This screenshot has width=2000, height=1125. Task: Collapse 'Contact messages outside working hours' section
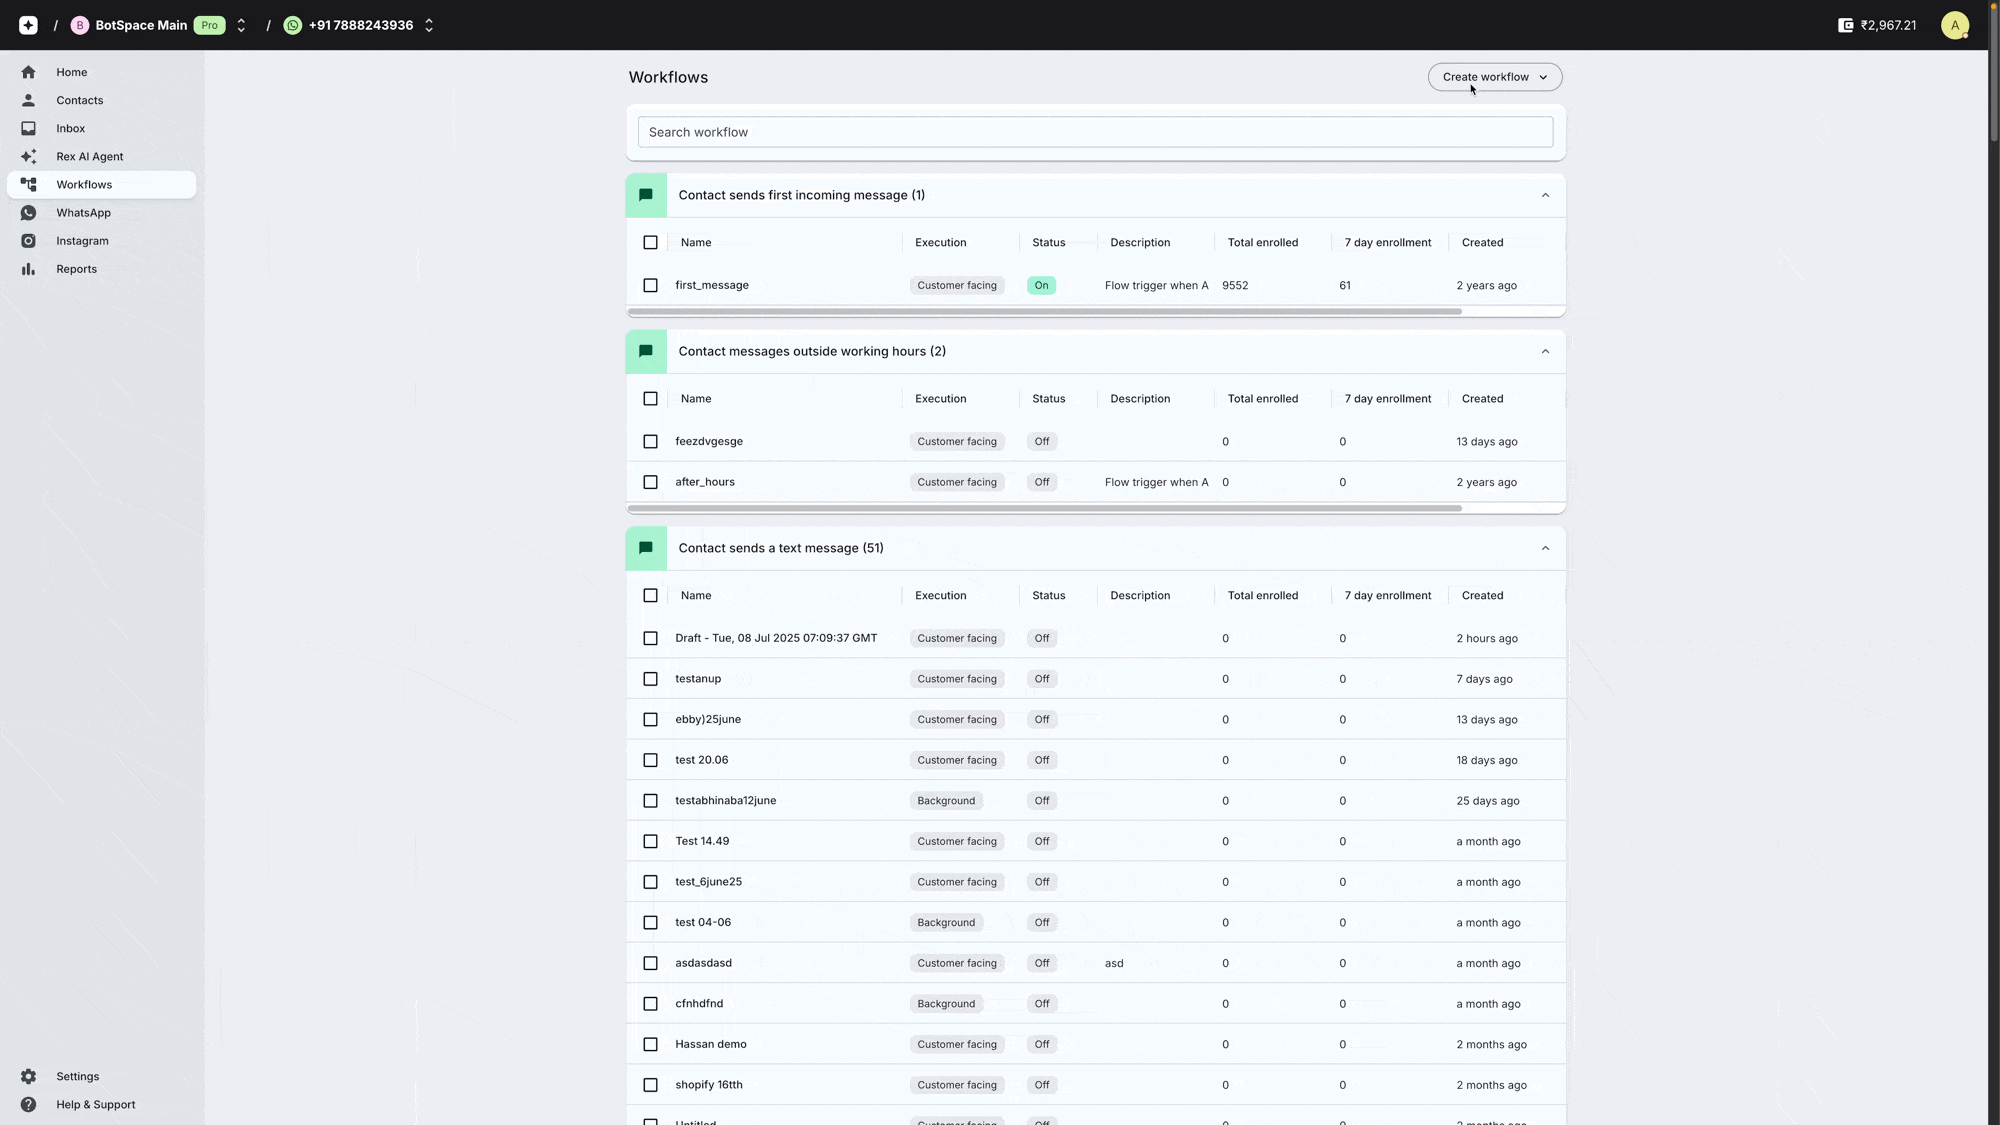(x=1545, y=351)
